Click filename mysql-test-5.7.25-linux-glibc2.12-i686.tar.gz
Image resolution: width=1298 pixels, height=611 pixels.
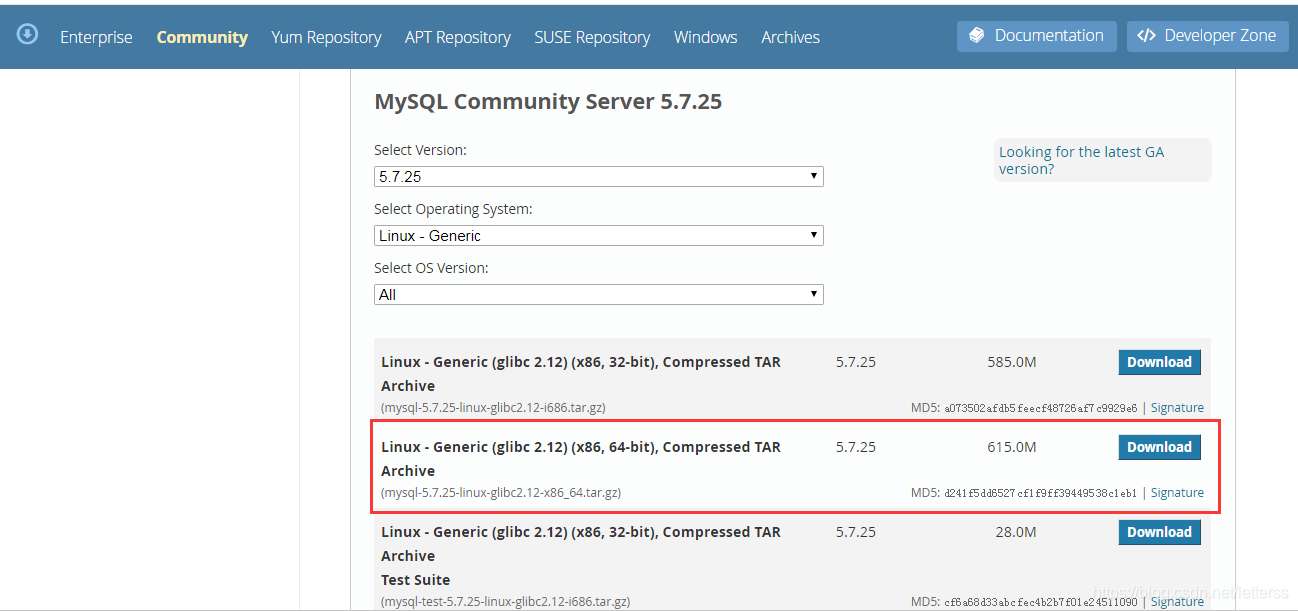506,602
